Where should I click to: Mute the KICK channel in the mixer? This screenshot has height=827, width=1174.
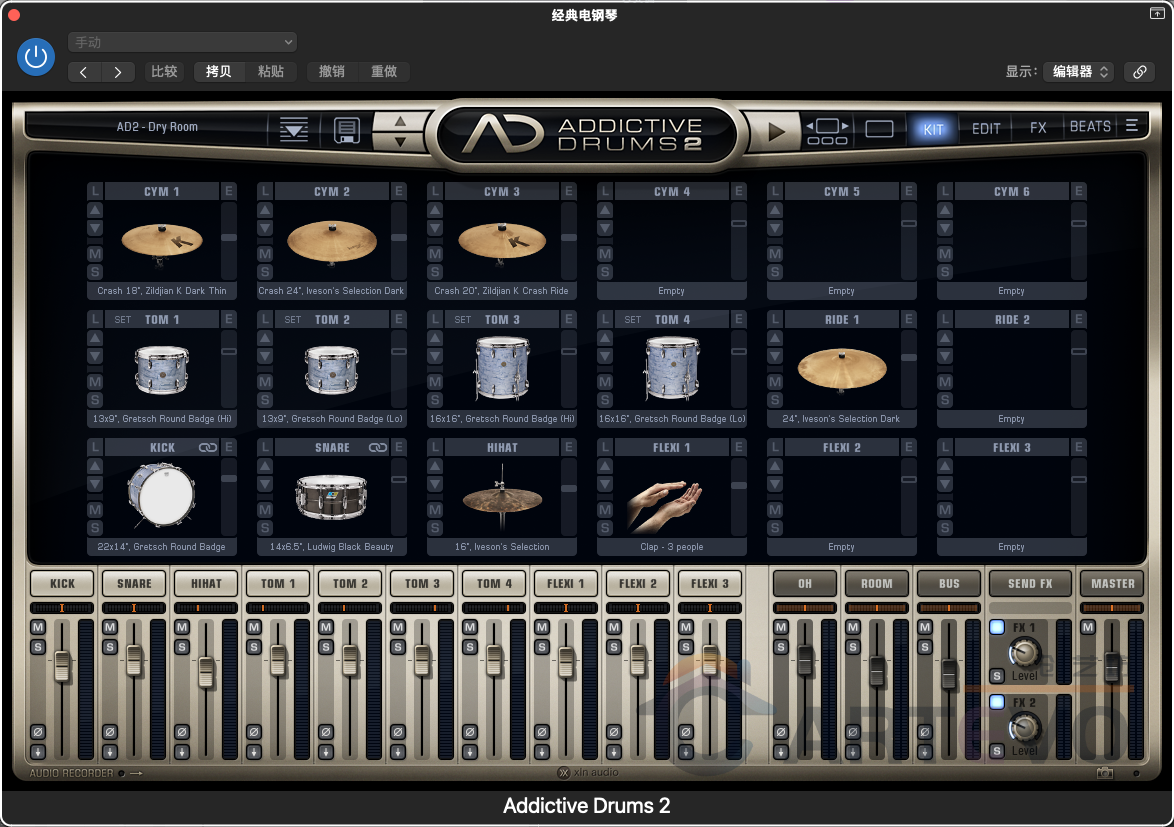pyautogui.click(x=38, y=628)
